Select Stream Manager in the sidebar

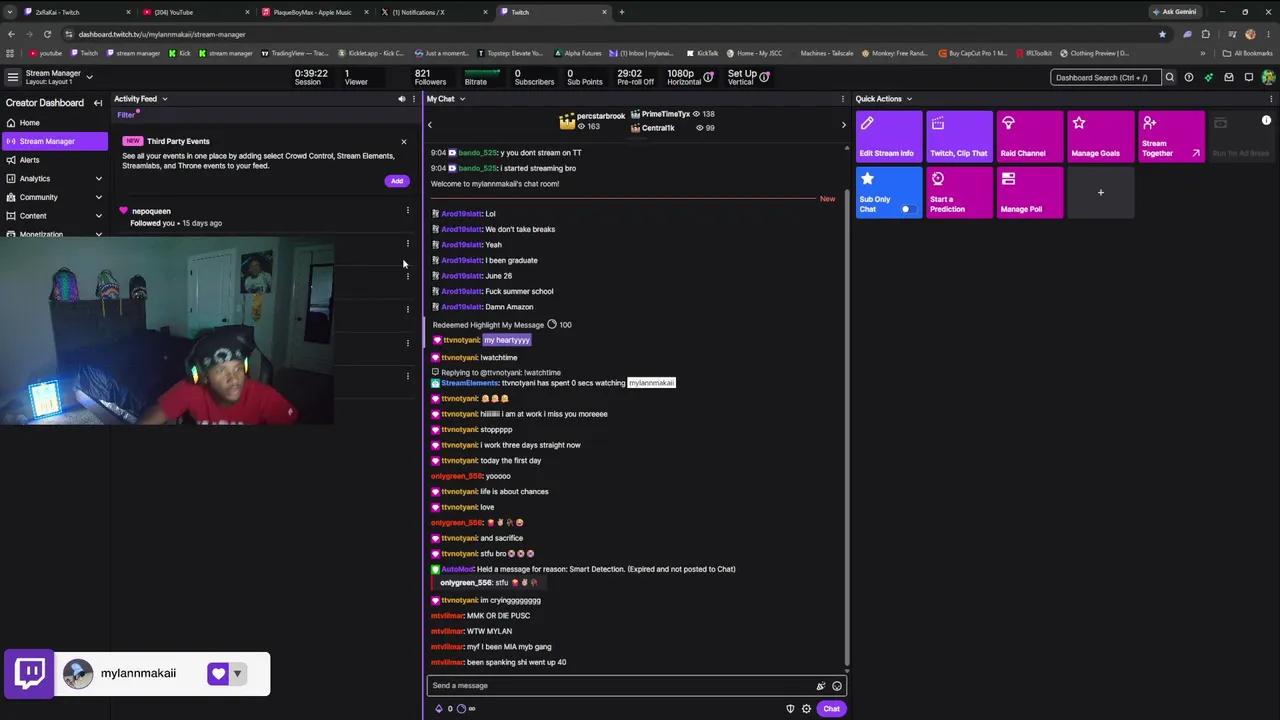coord(54,141)
